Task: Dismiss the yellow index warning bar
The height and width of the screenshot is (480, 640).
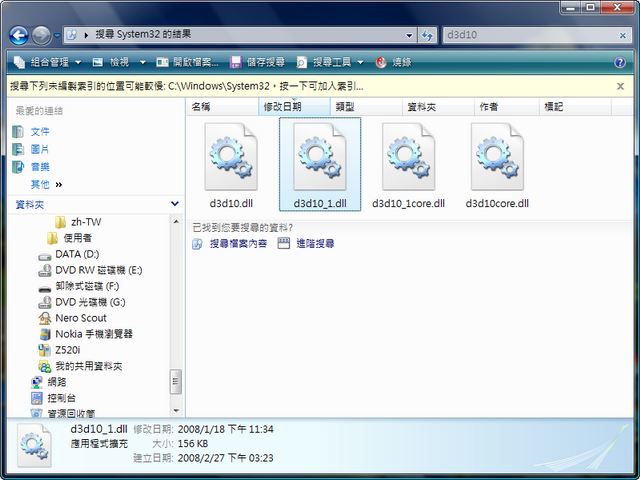Action: click(x=620, y=87)
